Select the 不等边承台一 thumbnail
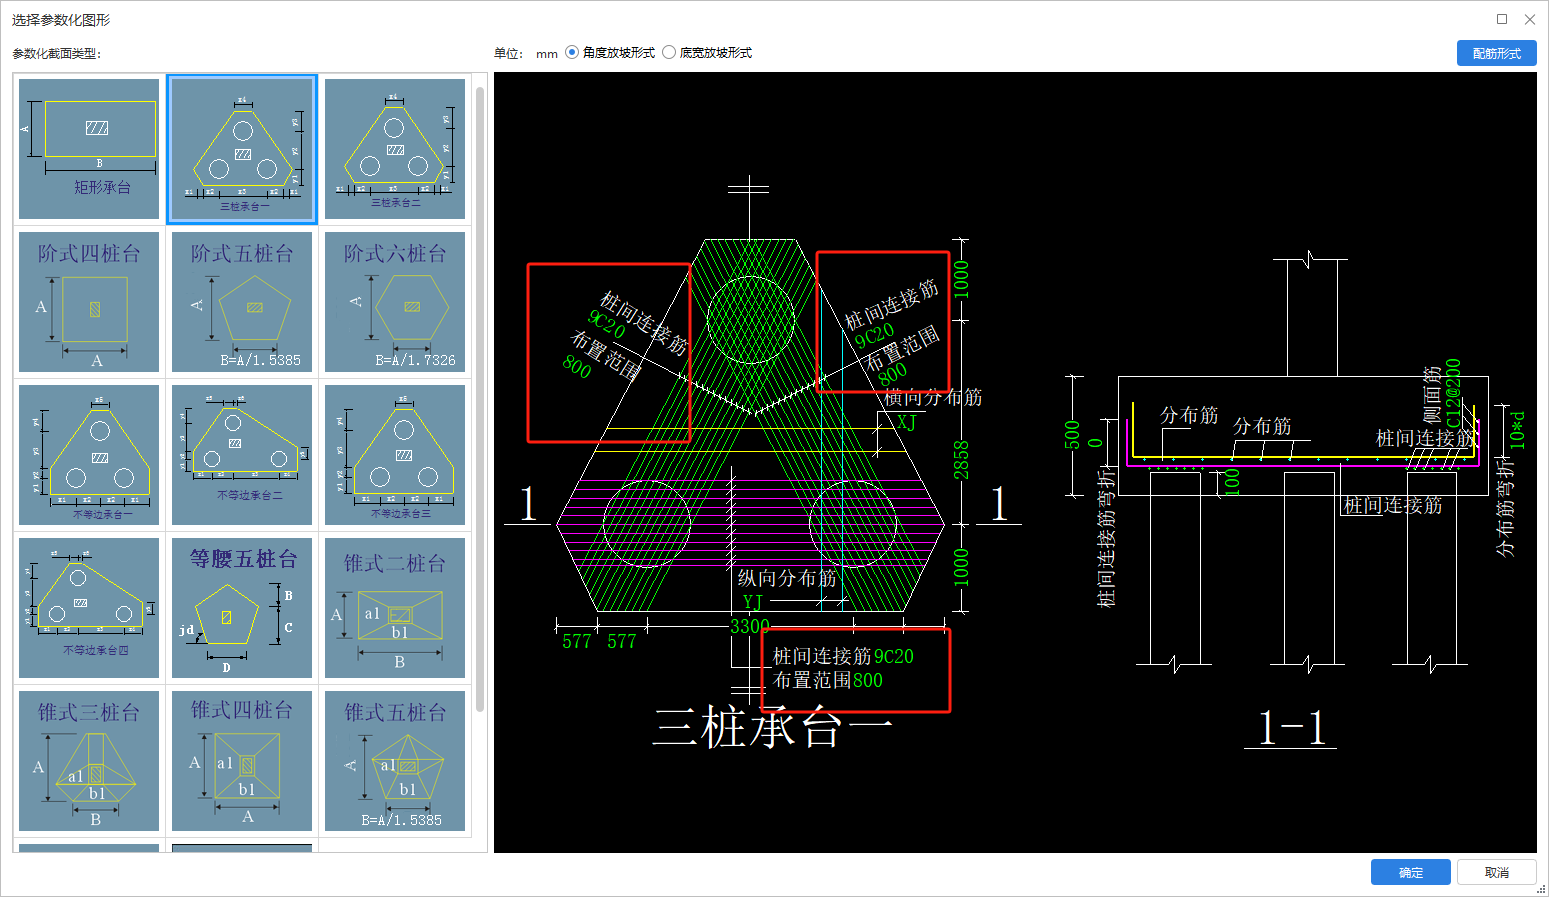 tap(89, 455)
